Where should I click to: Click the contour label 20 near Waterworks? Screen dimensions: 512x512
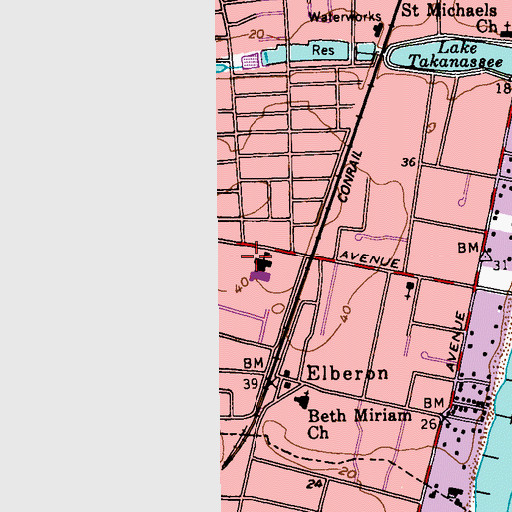[256, 34]
